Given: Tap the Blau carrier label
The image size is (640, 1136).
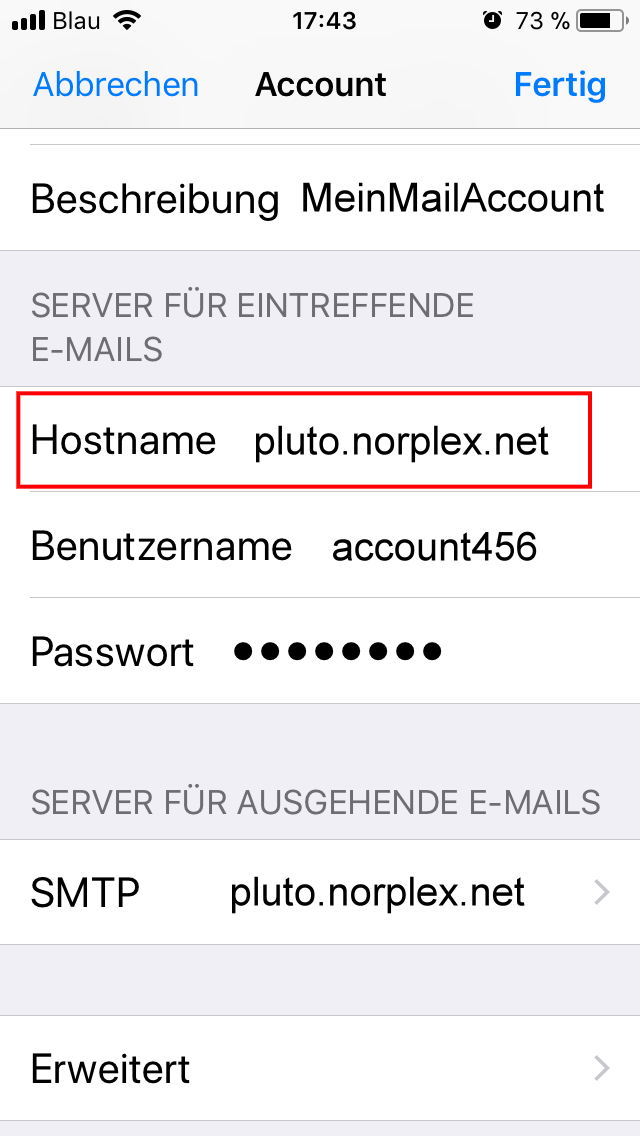Looking at the screenshot, I should point(77,21).
